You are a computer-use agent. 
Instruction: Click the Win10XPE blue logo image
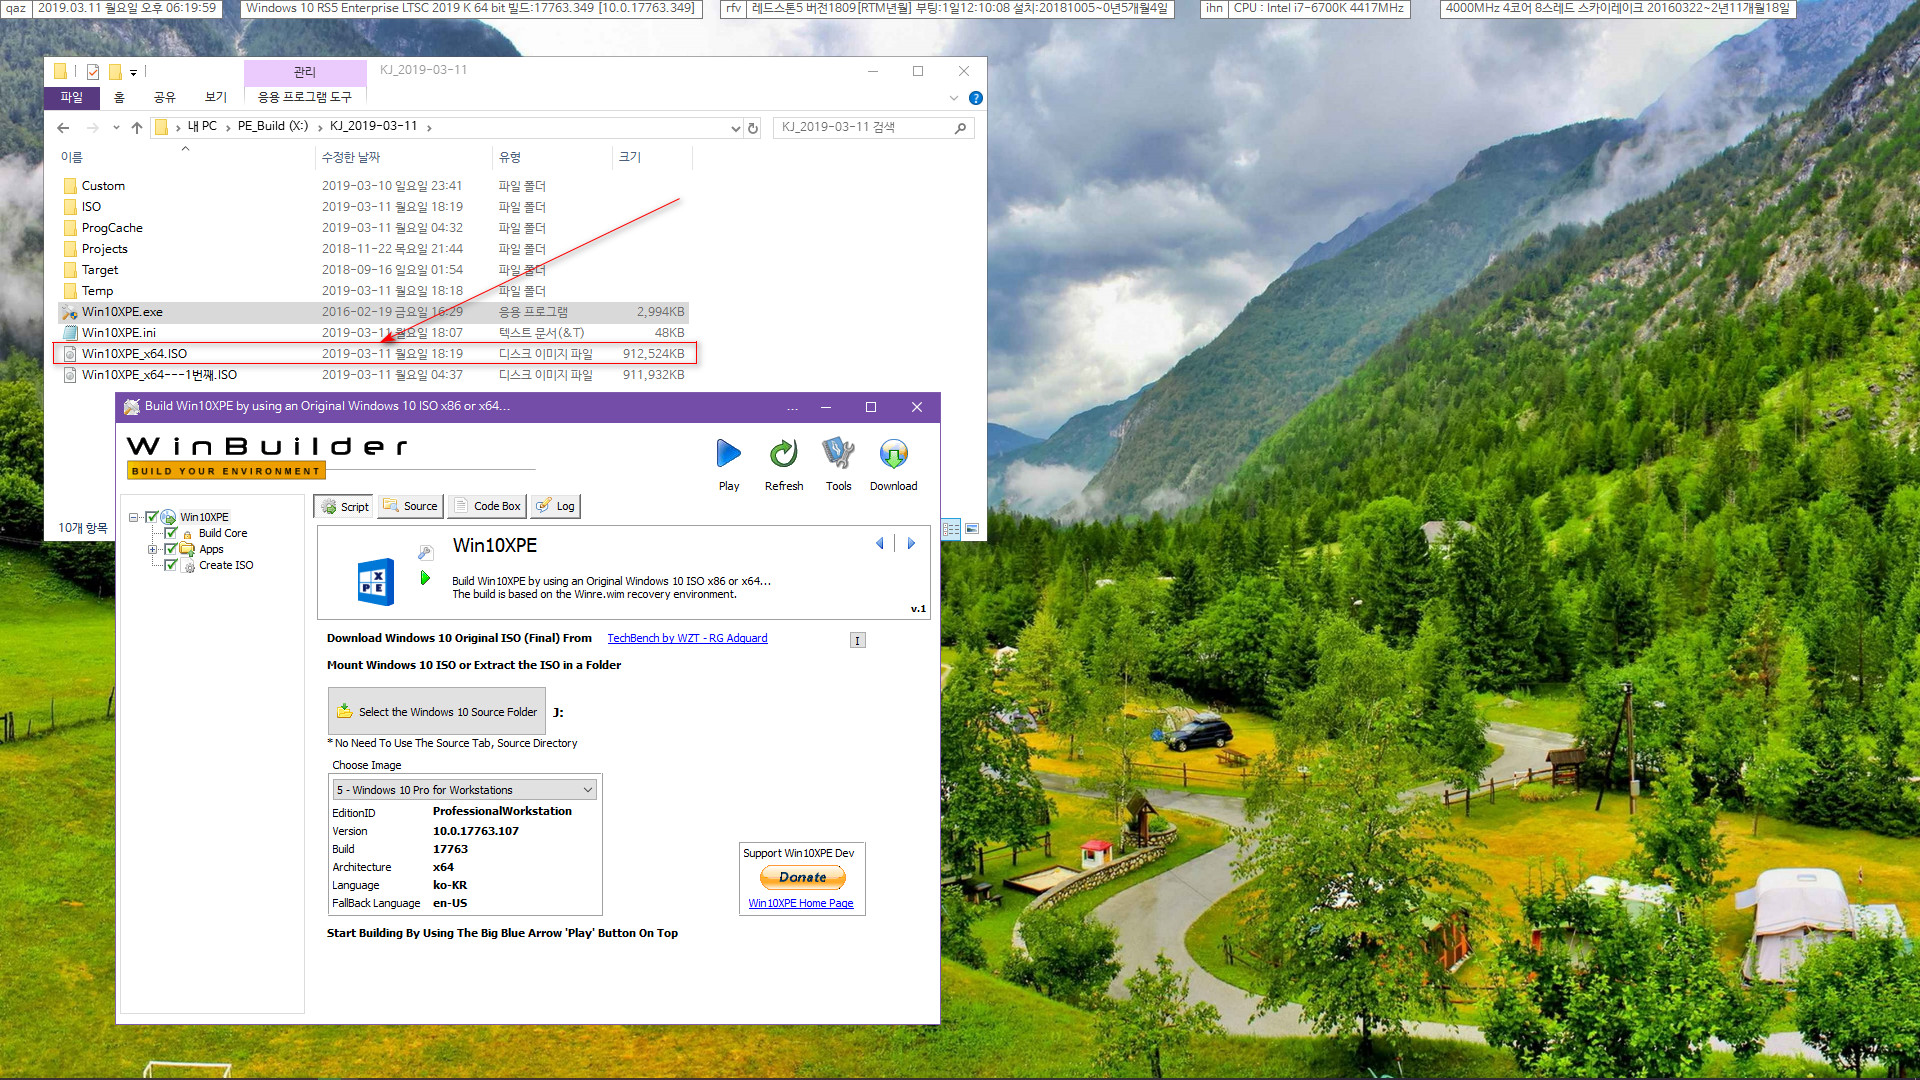[x=375, y=582]
